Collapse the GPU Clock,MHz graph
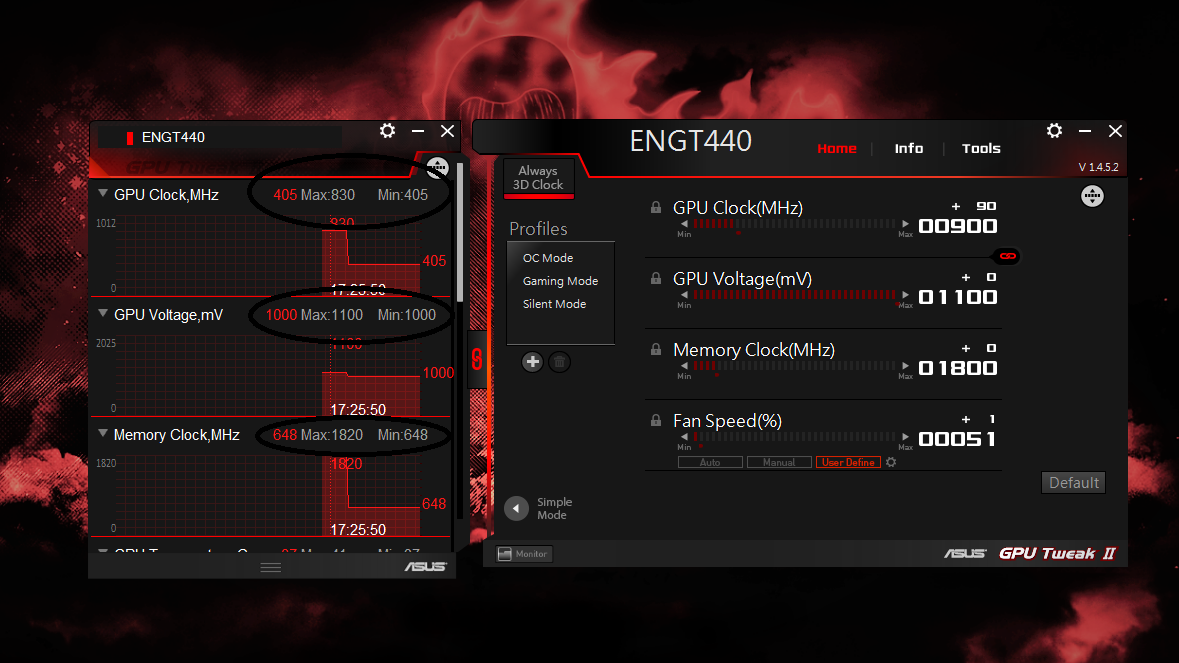This screenshot has width=1179, height=663. coord(103,193)
